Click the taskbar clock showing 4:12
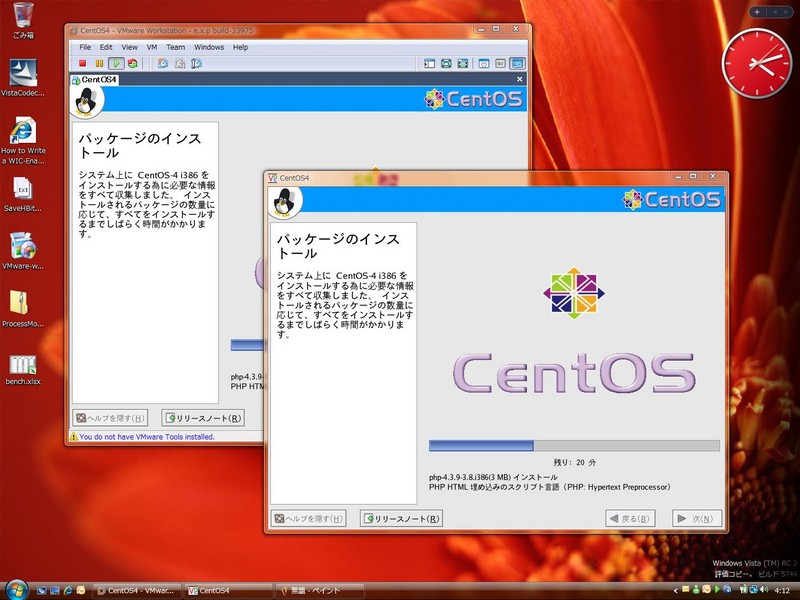Image resolution: width=800 pixels, height=600 pixels. coord(782,591)
